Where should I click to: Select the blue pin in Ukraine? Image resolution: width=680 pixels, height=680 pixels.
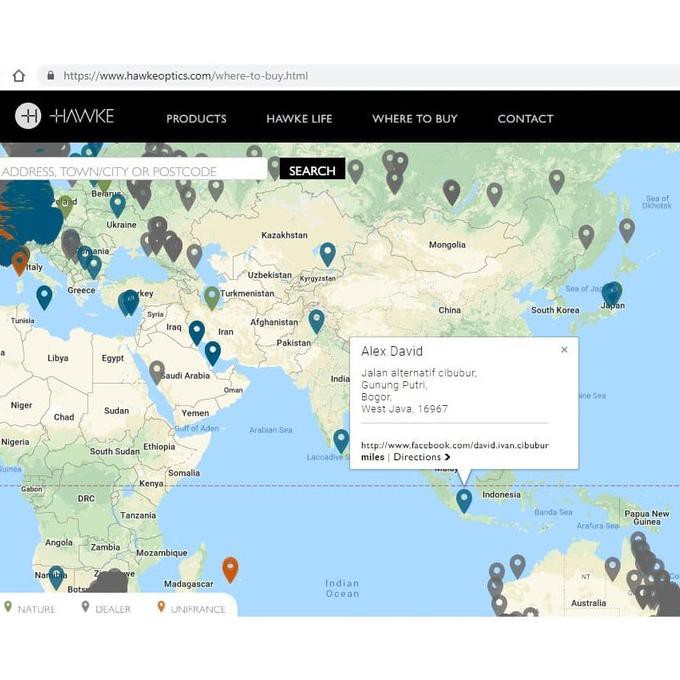point(118,204)
